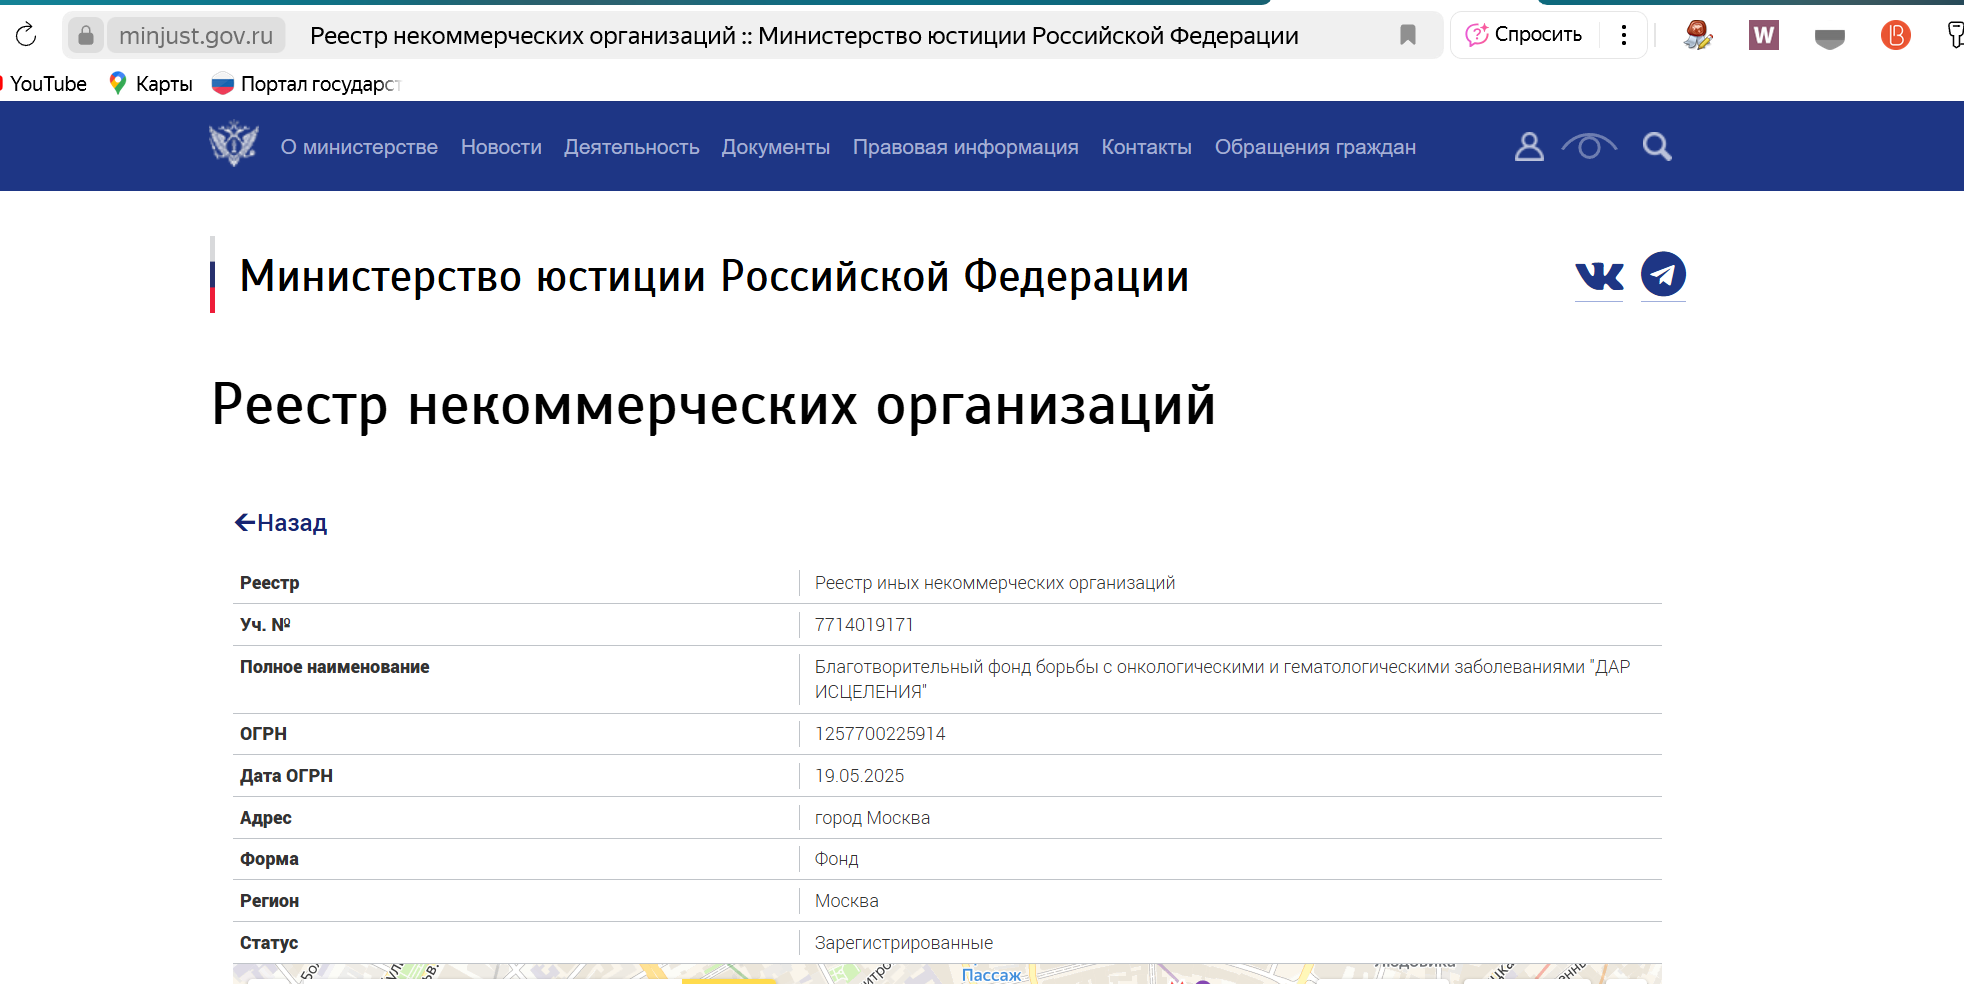1964x984 pixels.
Task: Select Правовая информация in the navbar
Action: pyautogui.click(x=966, y=147)
